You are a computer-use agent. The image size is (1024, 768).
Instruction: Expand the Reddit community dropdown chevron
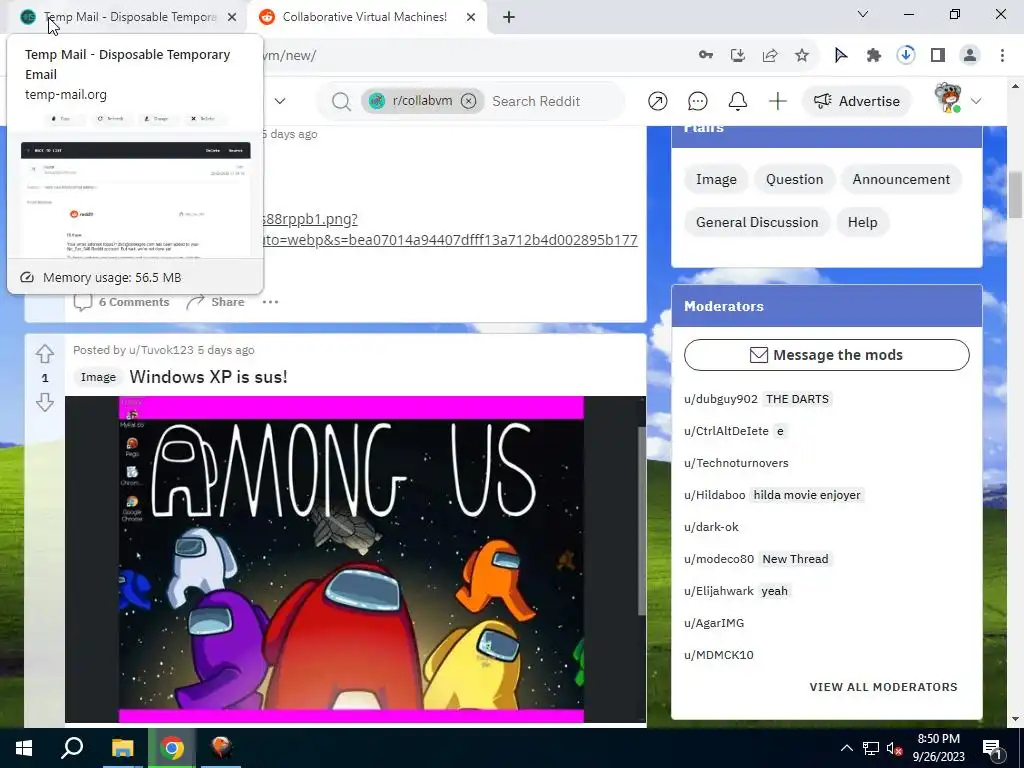pyautogui.click(x=280, y=101)
